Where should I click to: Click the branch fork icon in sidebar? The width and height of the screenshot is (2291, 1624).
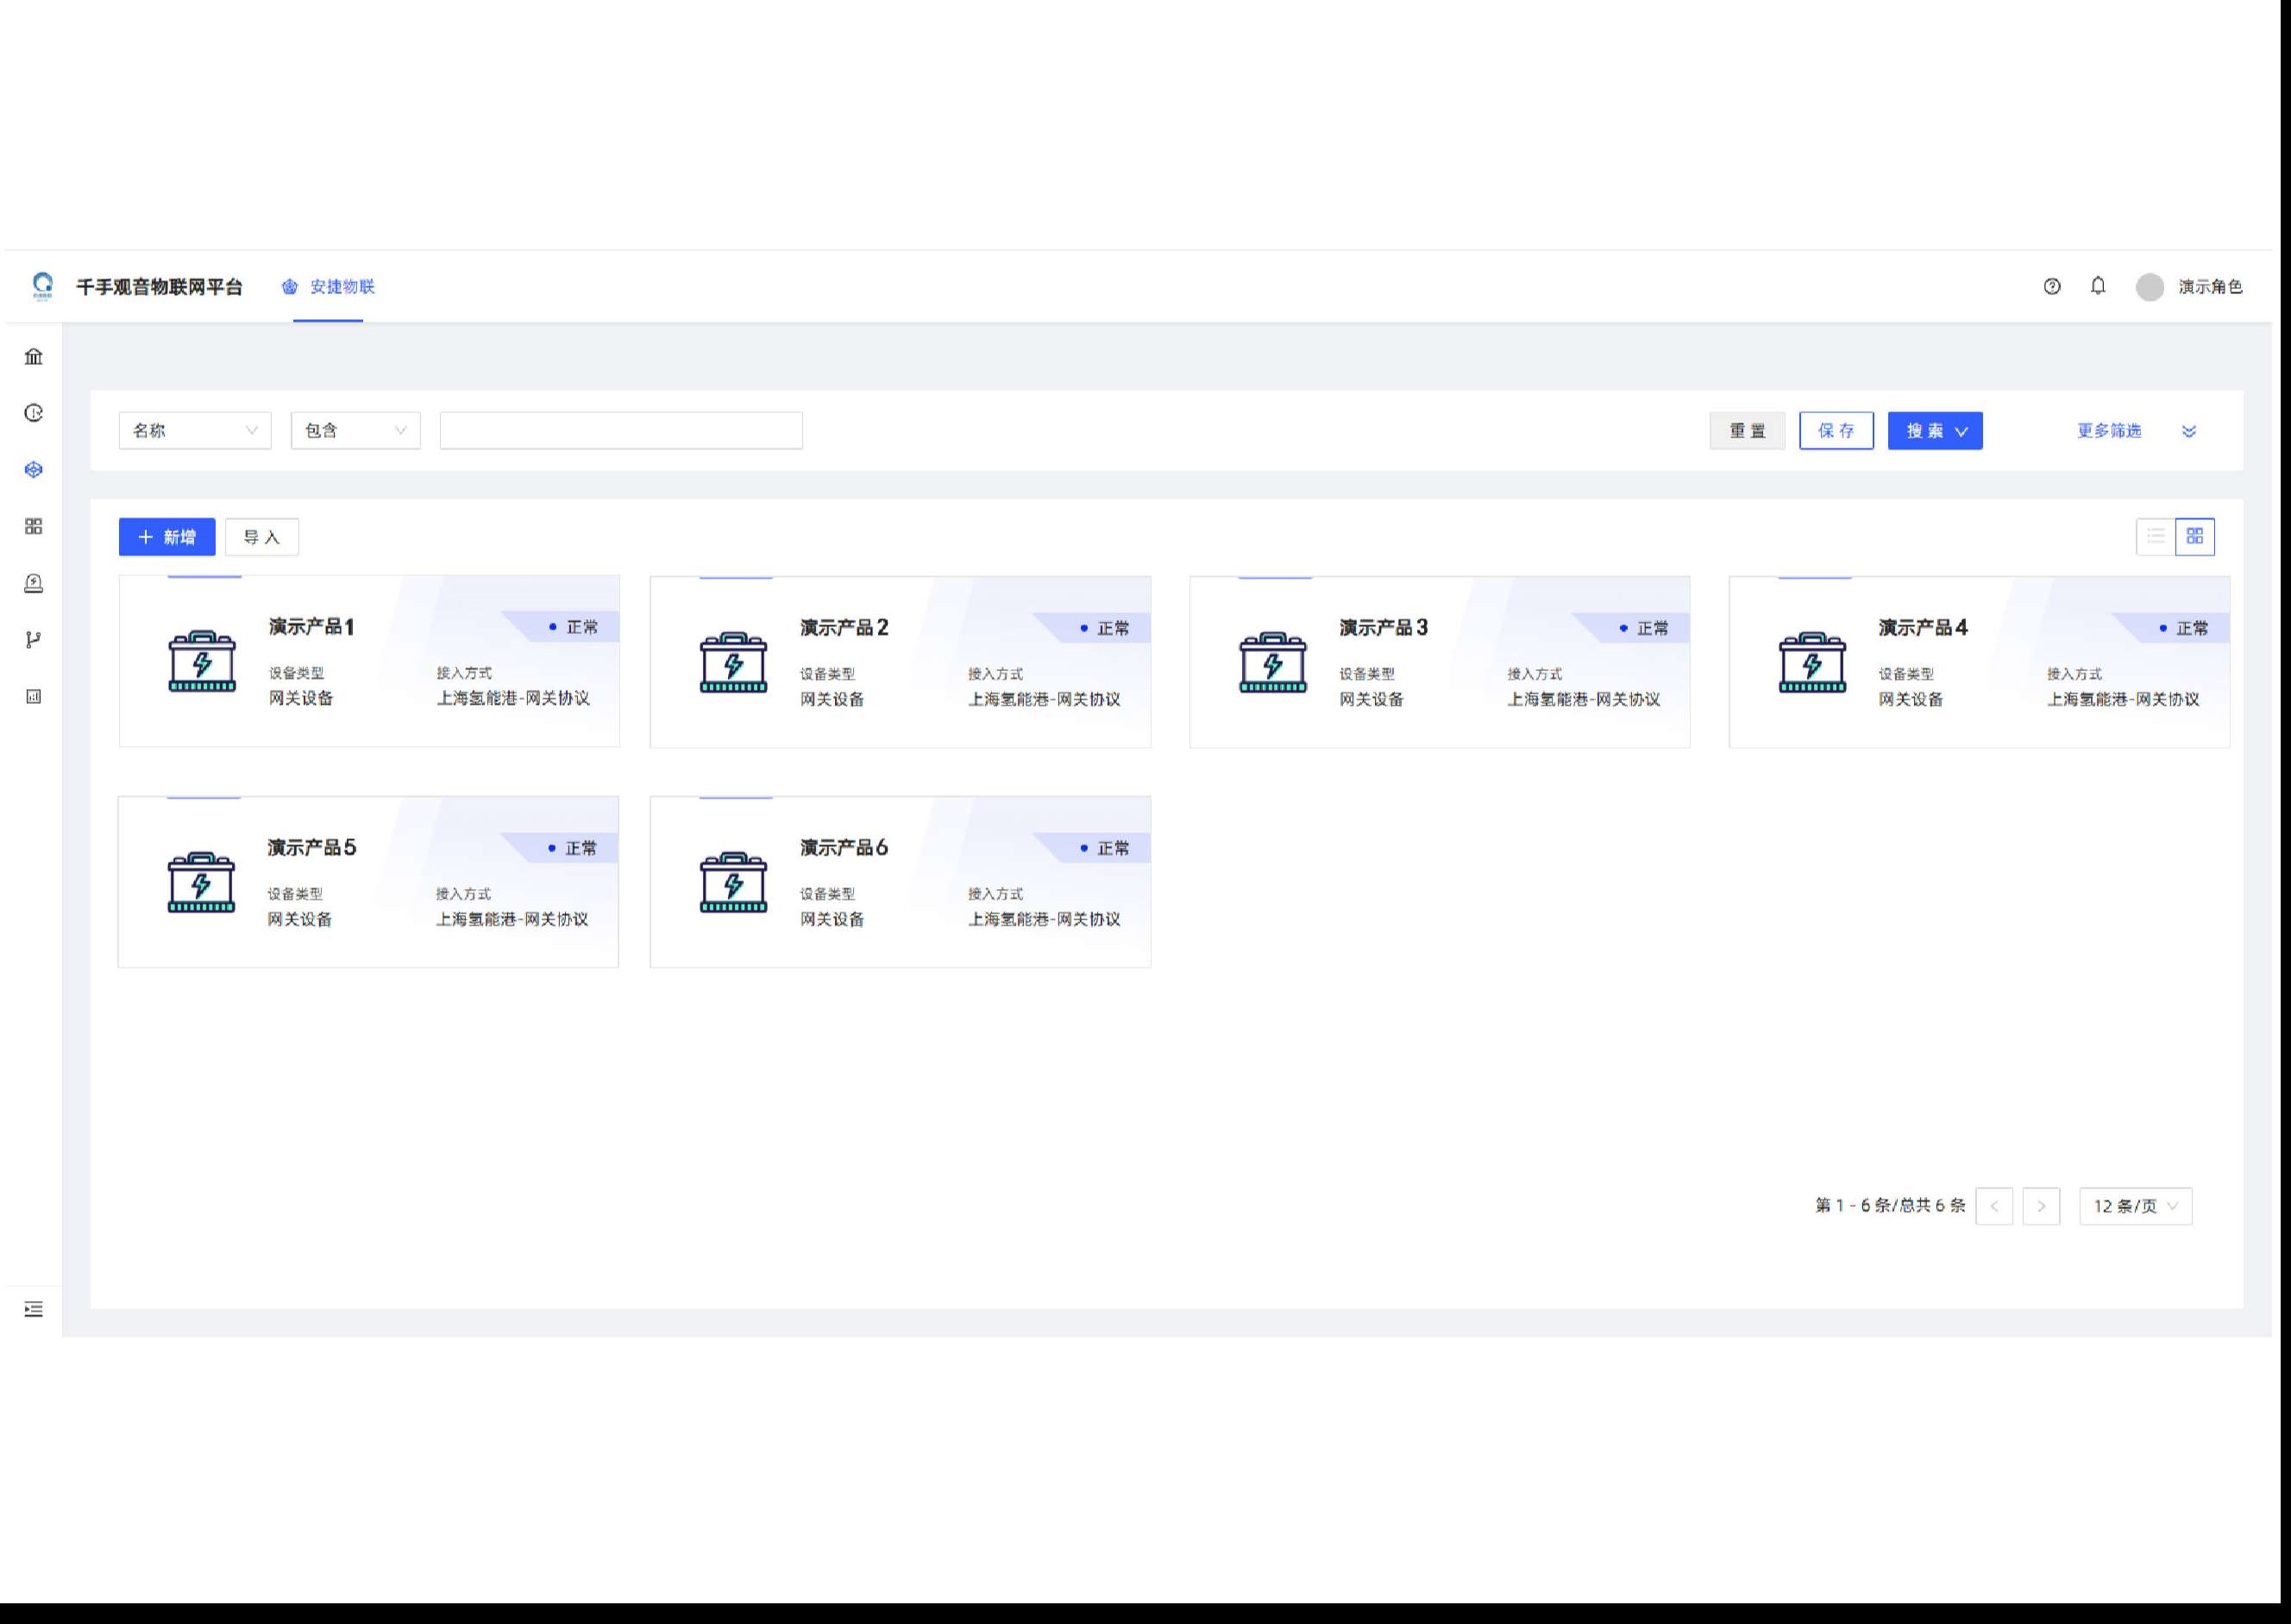click(33, 640)
